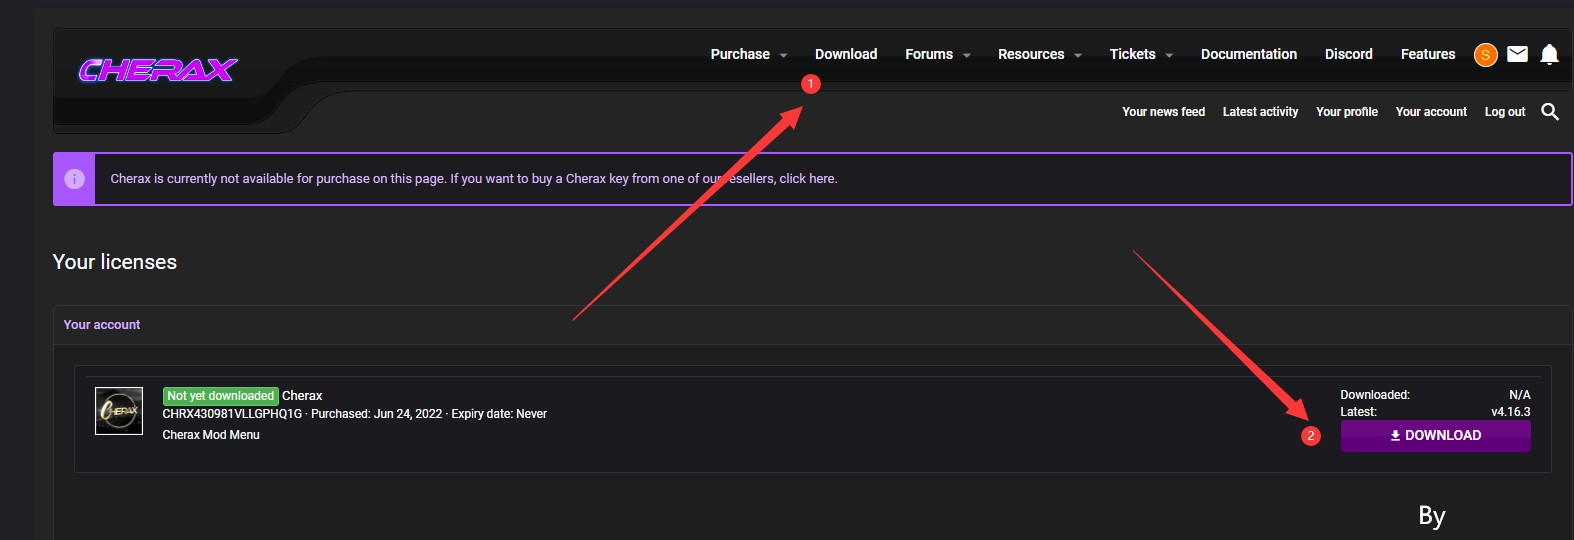View Latest activity

coord(1260,112)
